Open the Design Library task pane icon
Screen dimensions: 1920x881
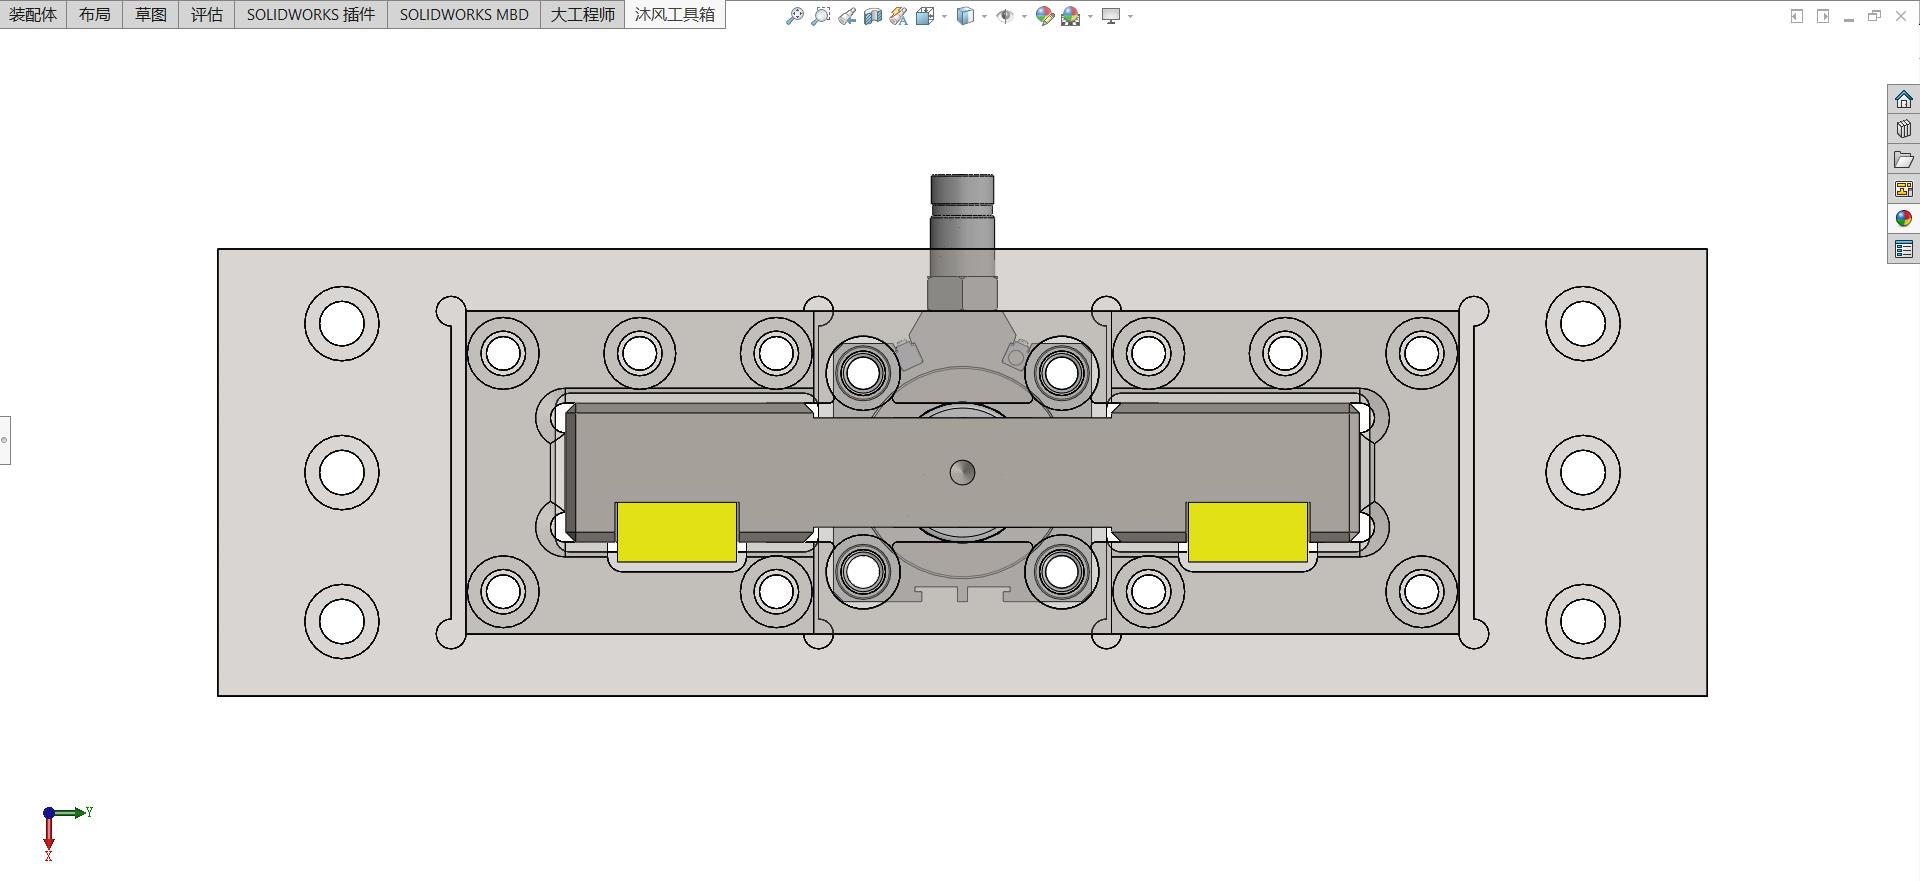[1904, 129]
